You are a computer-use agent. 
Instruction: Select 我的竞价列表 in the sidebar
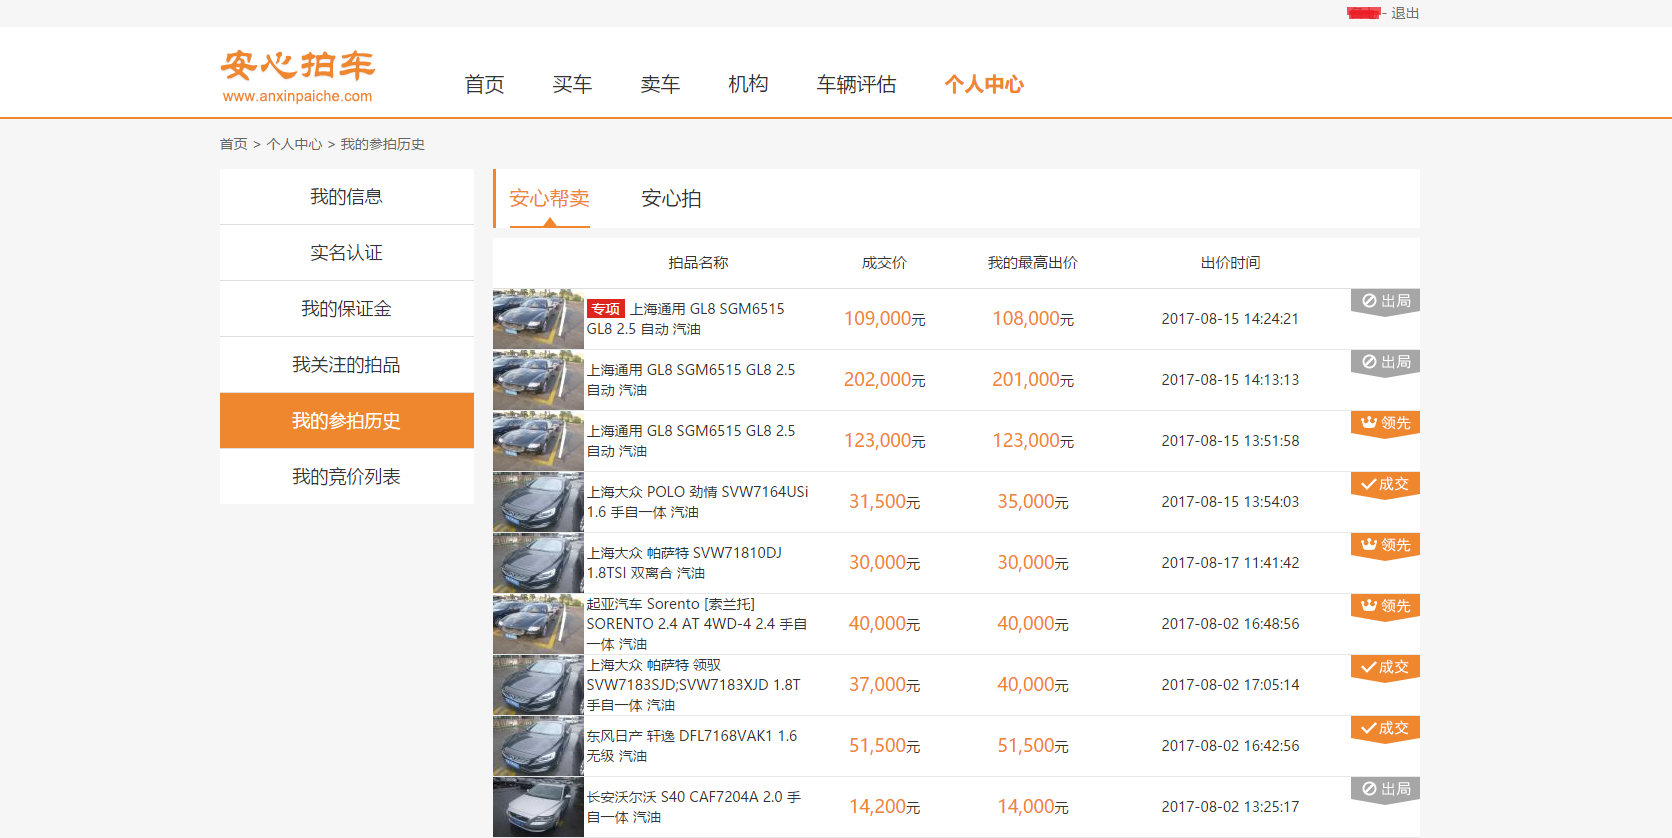[x=346, y=477]
